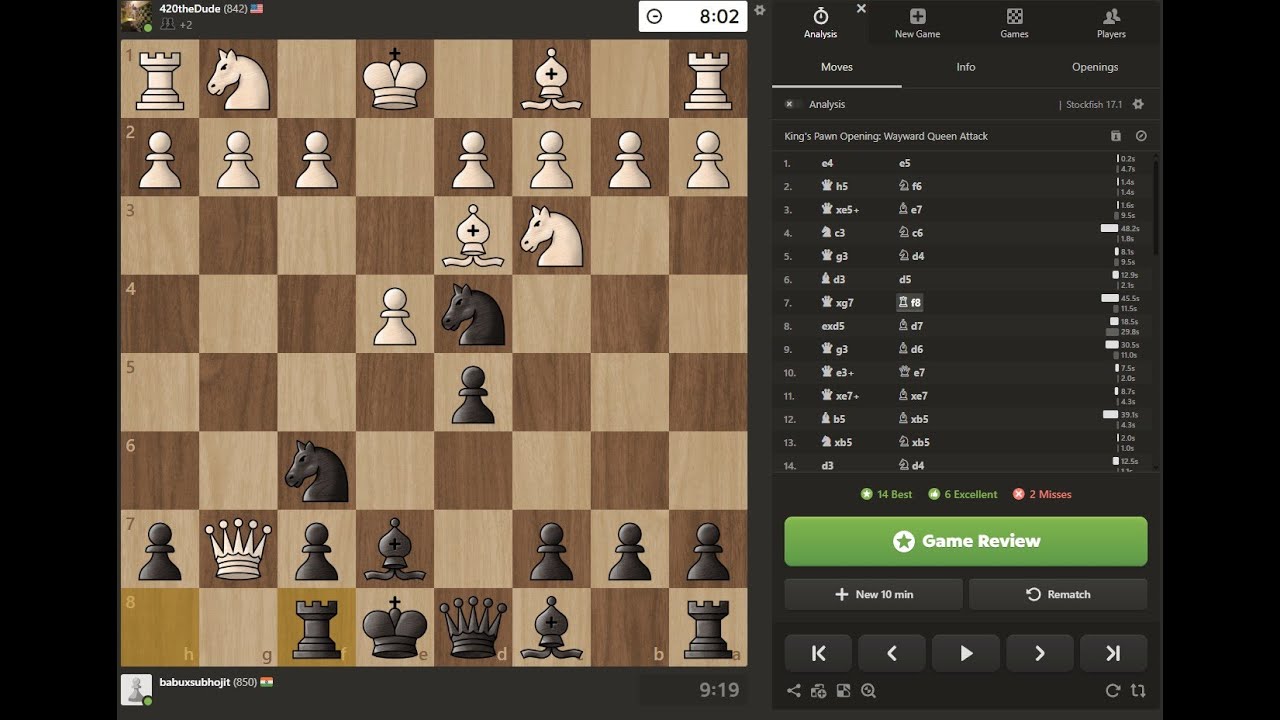This screenshot has width=1280, height=720.
Task: Open the self-analysis magnifier icon
Action: click(x=868, y=690)
